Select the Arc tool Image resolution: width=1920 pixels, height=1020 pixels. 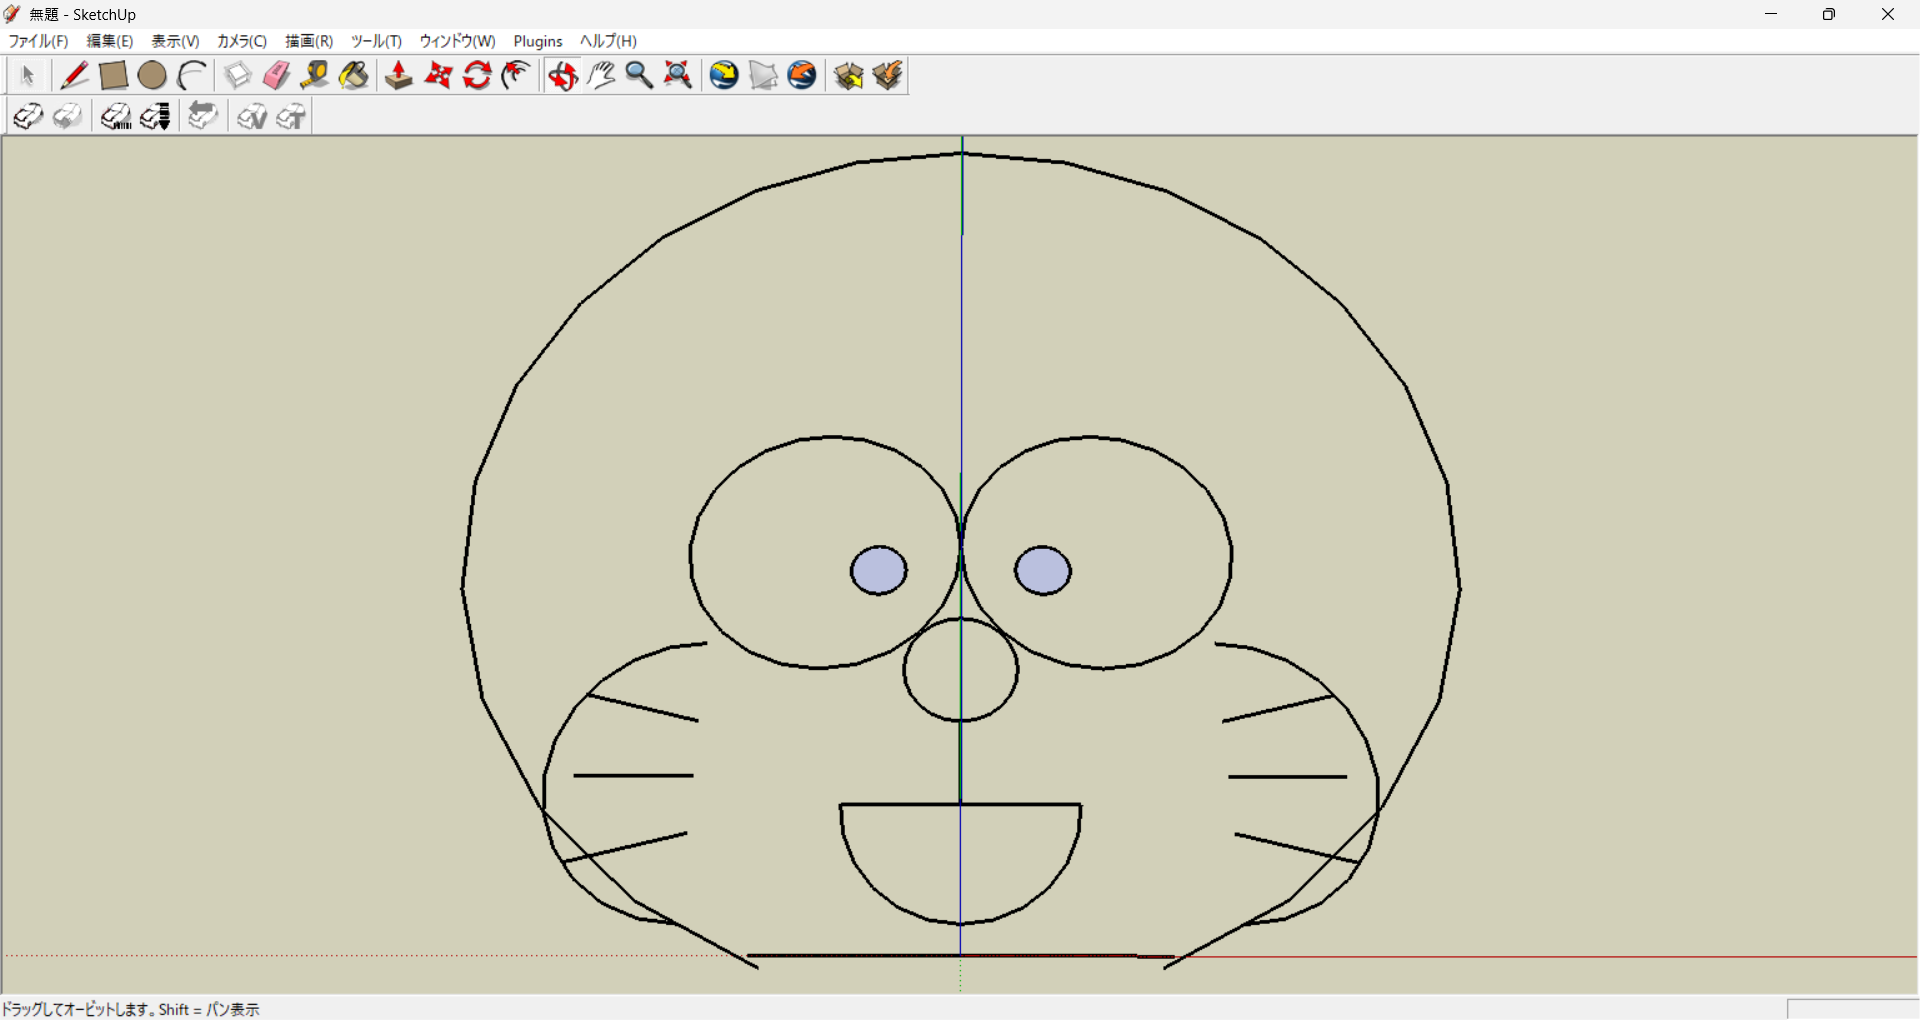click(191, 75)
